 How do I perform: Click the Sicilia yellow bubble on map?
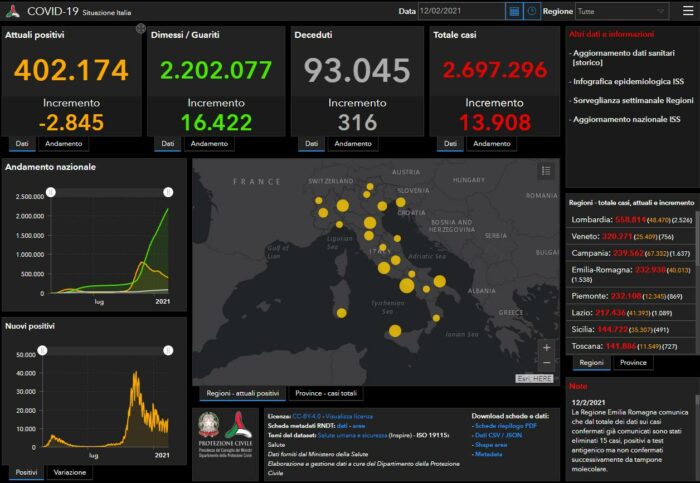(x=395, y=331)
